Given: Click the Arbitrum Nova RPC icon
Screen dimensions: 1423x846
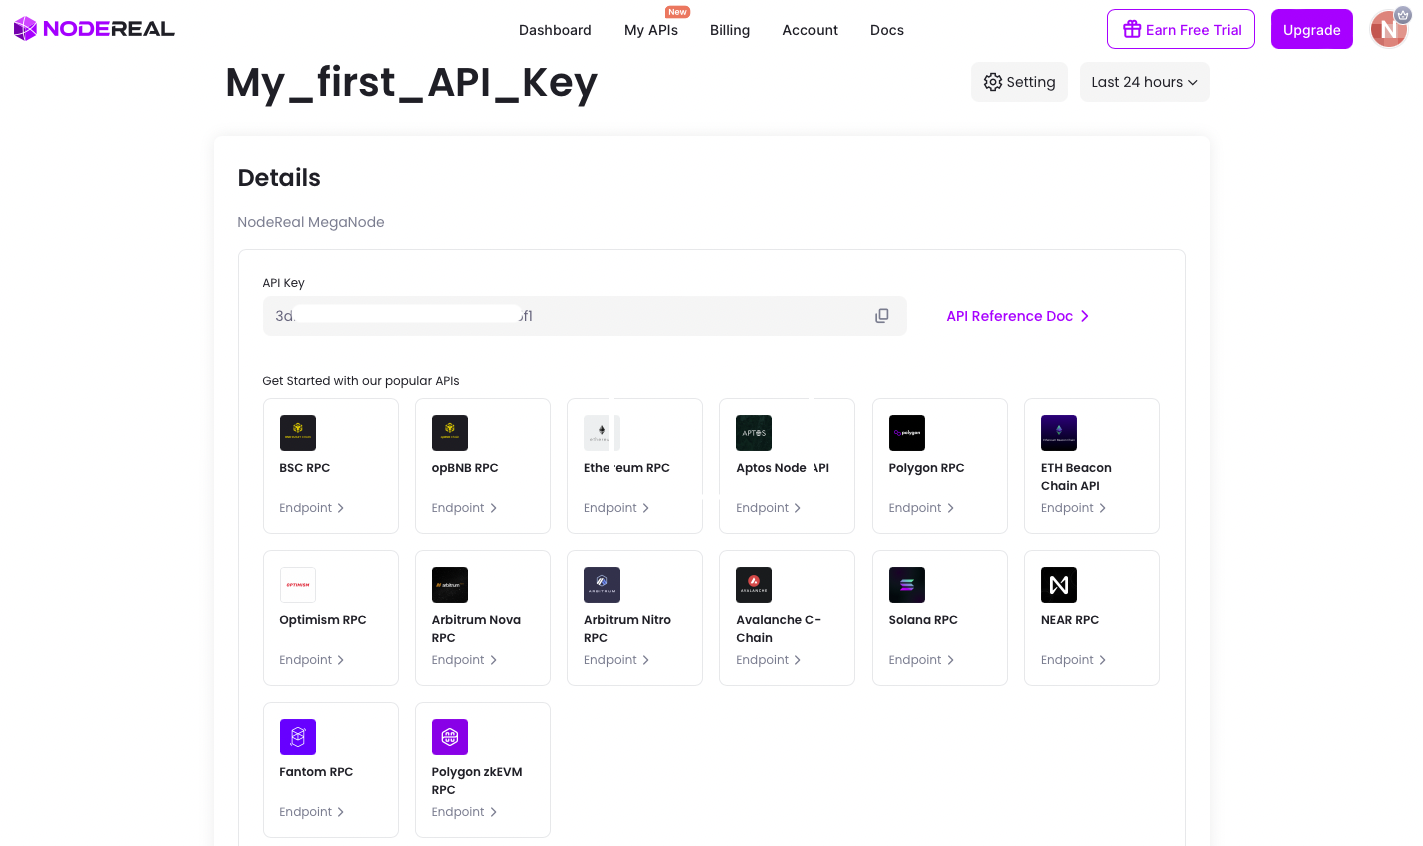Looking at the screenshot, I should pos(450,585).
